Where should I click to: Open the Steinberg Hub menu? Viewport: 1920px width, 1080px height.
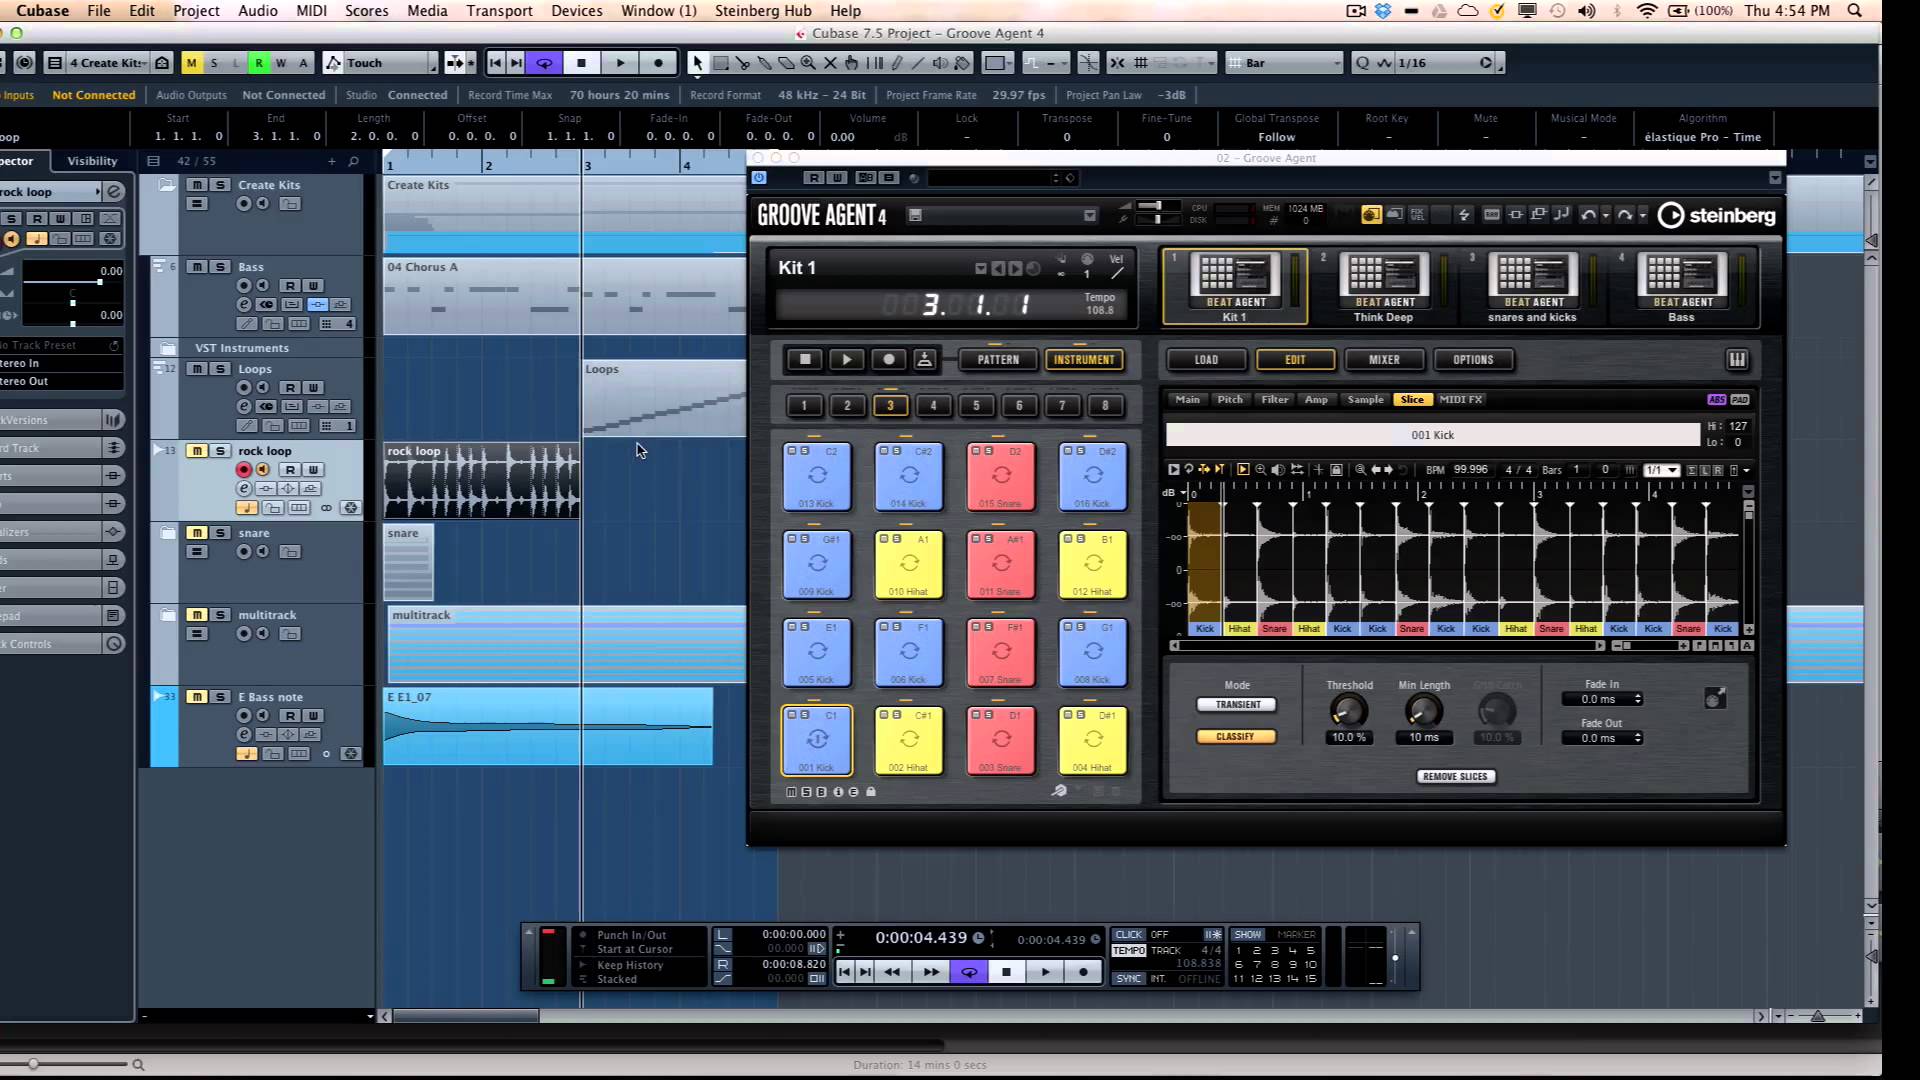pyautogui.click(x=762, y=11)
